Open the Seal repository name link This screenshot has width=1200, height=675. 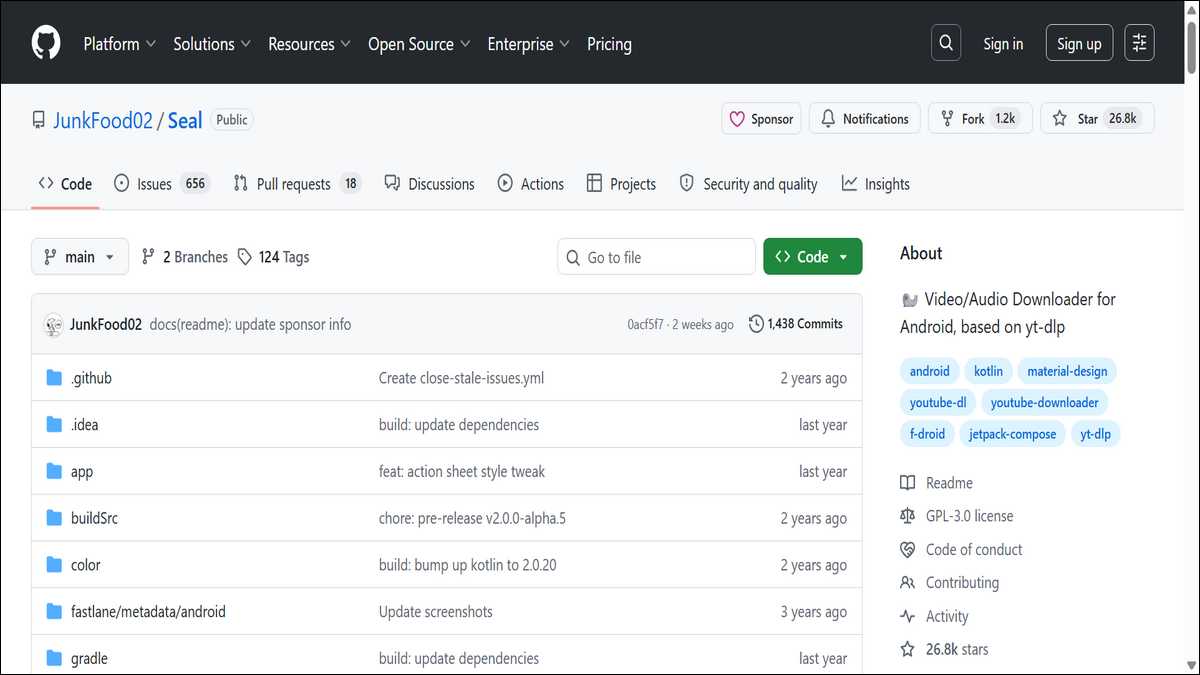pos(185,120)
